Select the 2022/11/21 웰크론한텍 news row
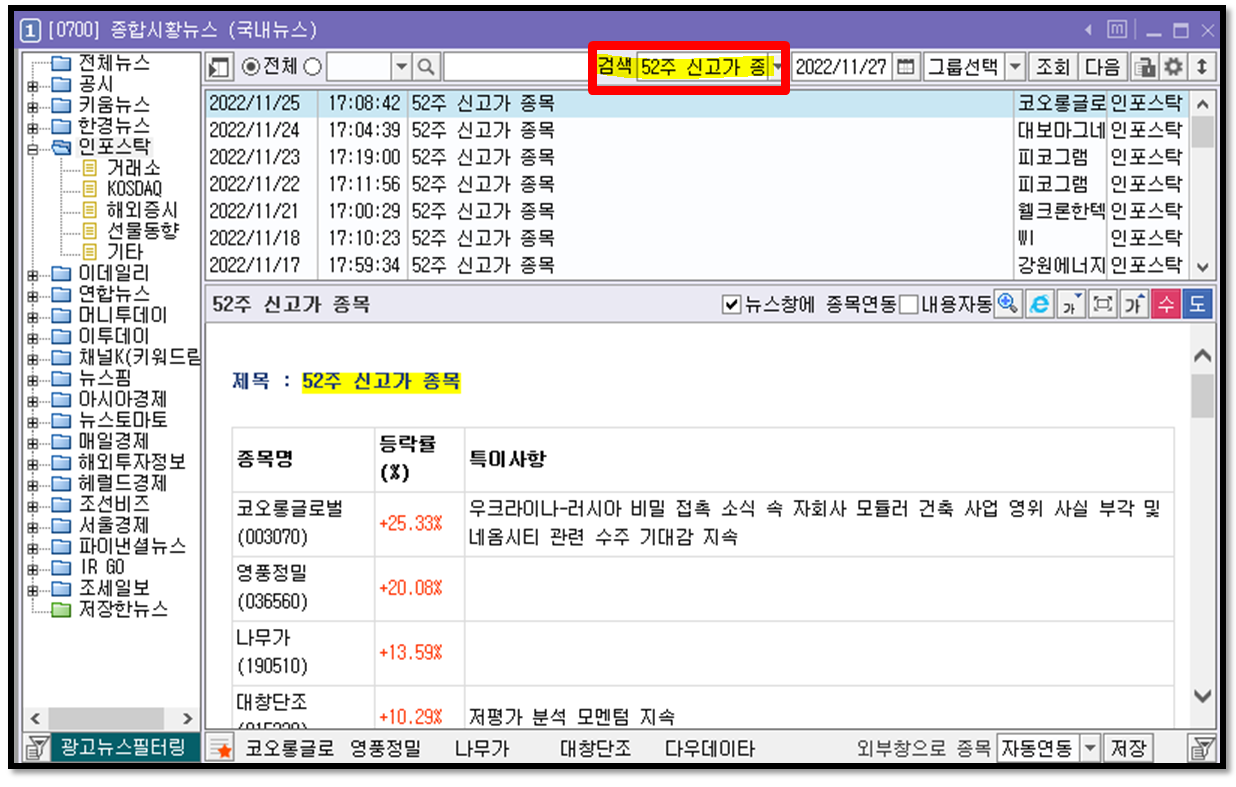 click(697, 211)
